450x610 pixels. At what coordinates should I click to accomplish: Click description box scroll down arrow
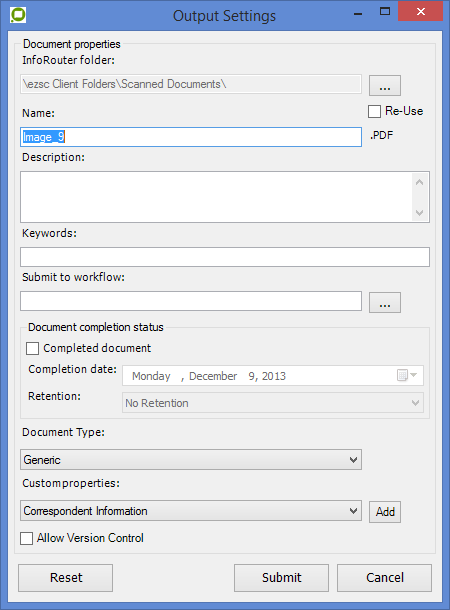[x=419, y=212]
